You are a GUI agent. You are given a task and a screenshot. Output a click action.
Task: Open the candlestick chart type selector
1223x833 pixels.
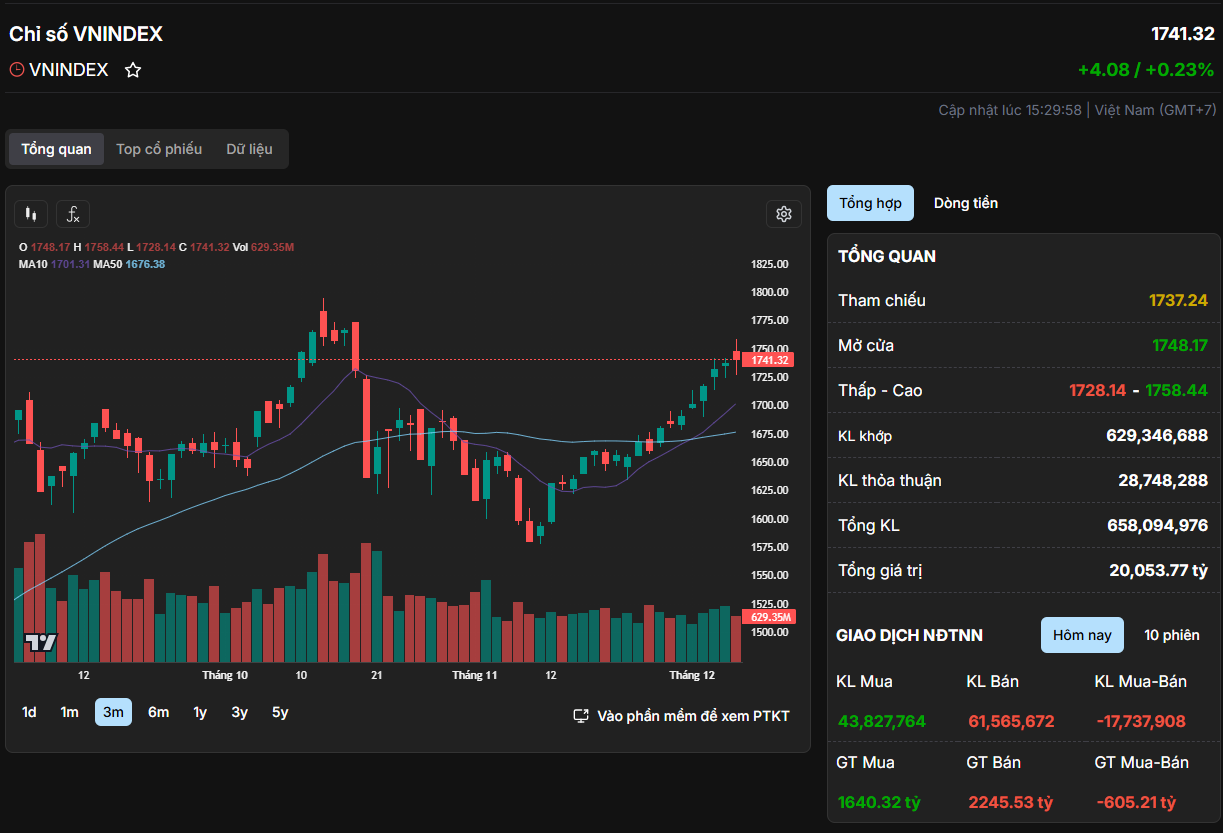(31, 214)
